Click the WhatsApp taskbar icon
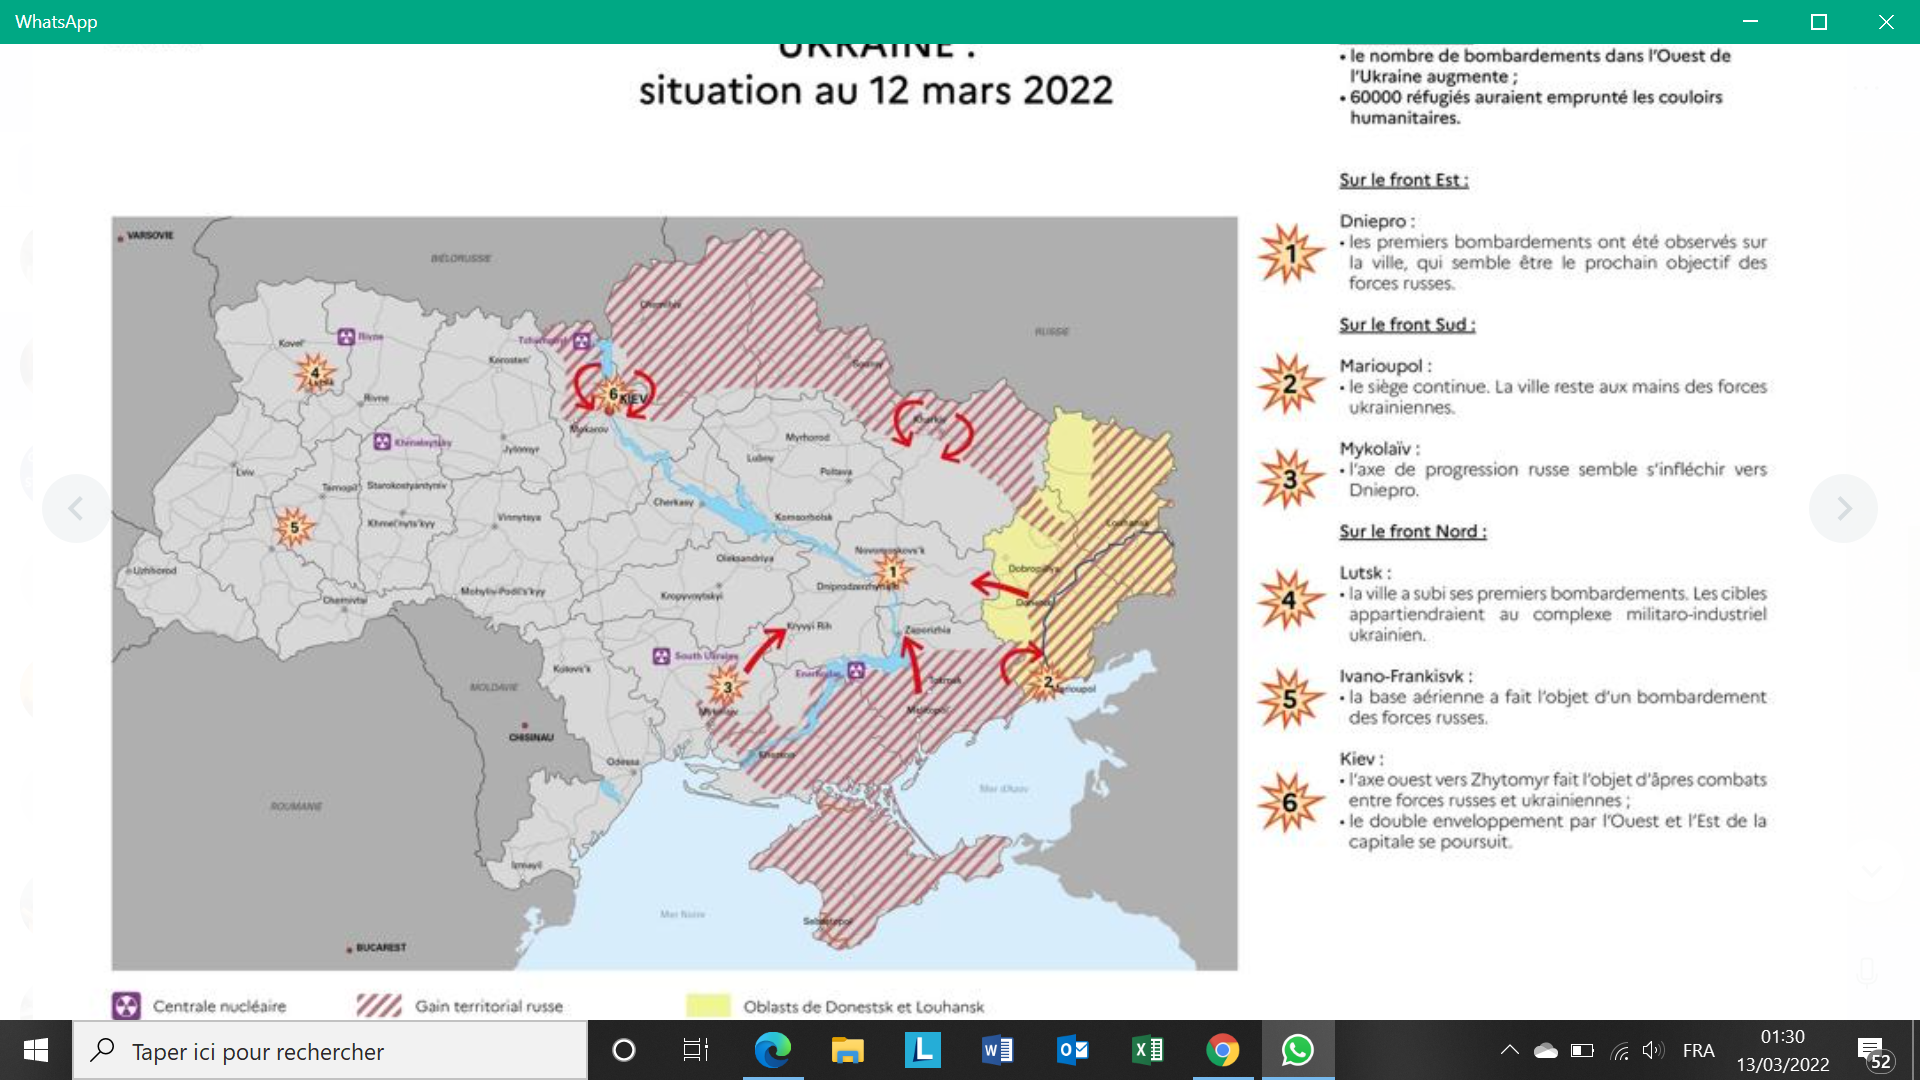Image resolution: width=1920 pixels, height=1080 pixels. pyautogui.click(x=1297, y=1050)
